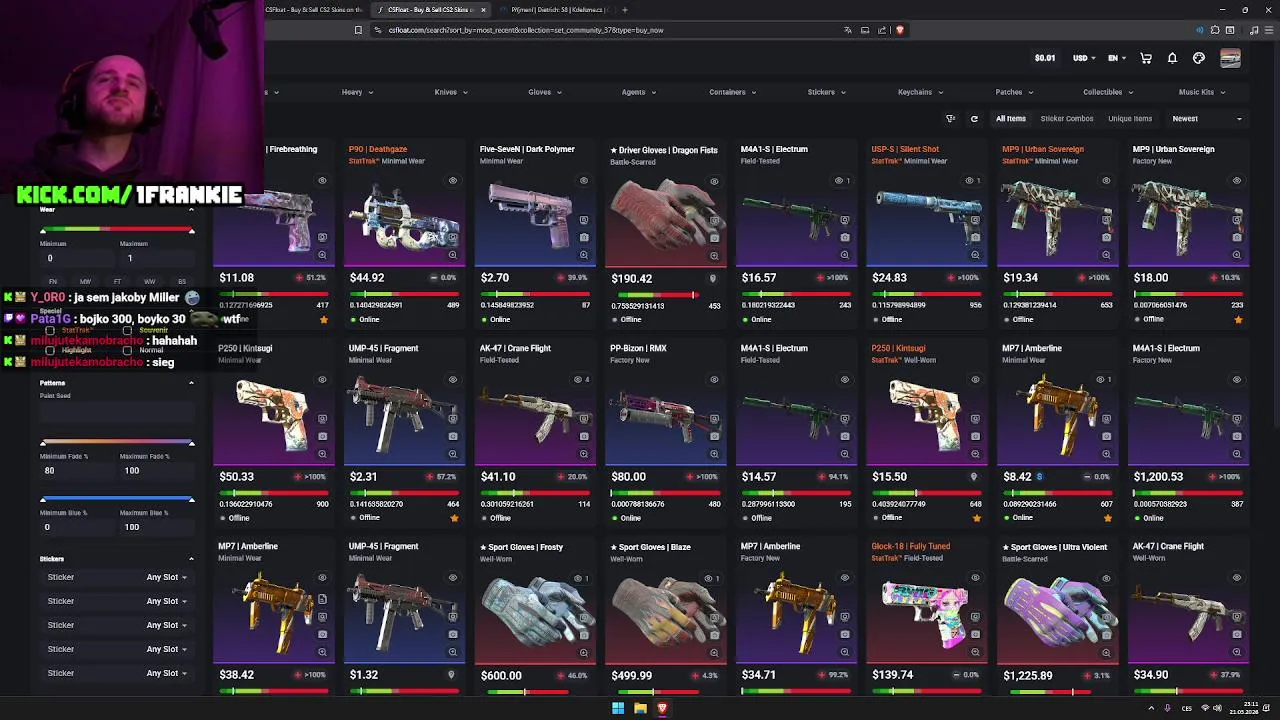
Task: Open the USD currency selector
Action: click(1084, 58)
